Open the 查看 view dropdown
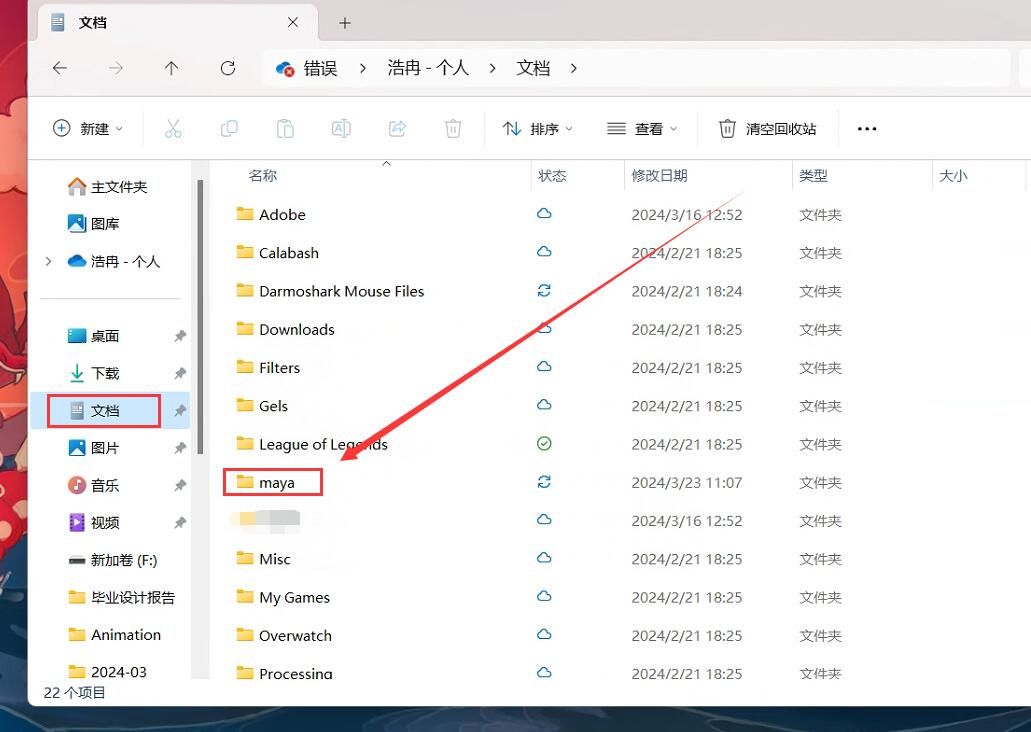This screenshot has height=732, width=1031. point(642,128)
